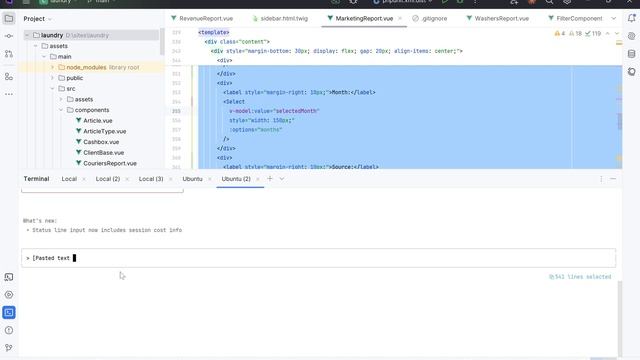Close the Local terminal tab
This screenshot has height=360, width=640.
[84, 179]
